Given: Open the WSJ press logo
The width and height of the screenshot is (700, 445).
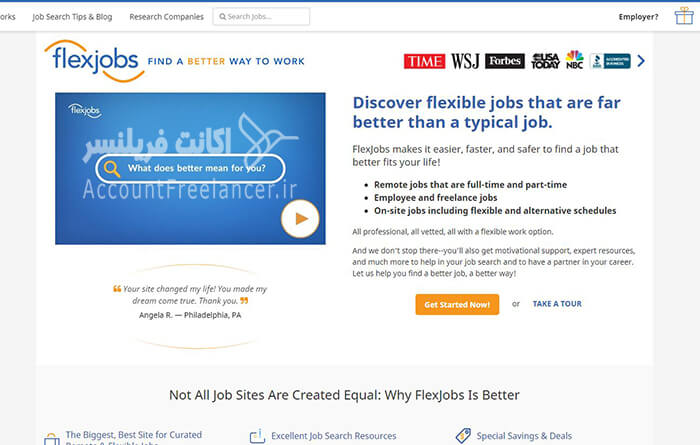Looking at the screenshot, I should pos(465,61).
